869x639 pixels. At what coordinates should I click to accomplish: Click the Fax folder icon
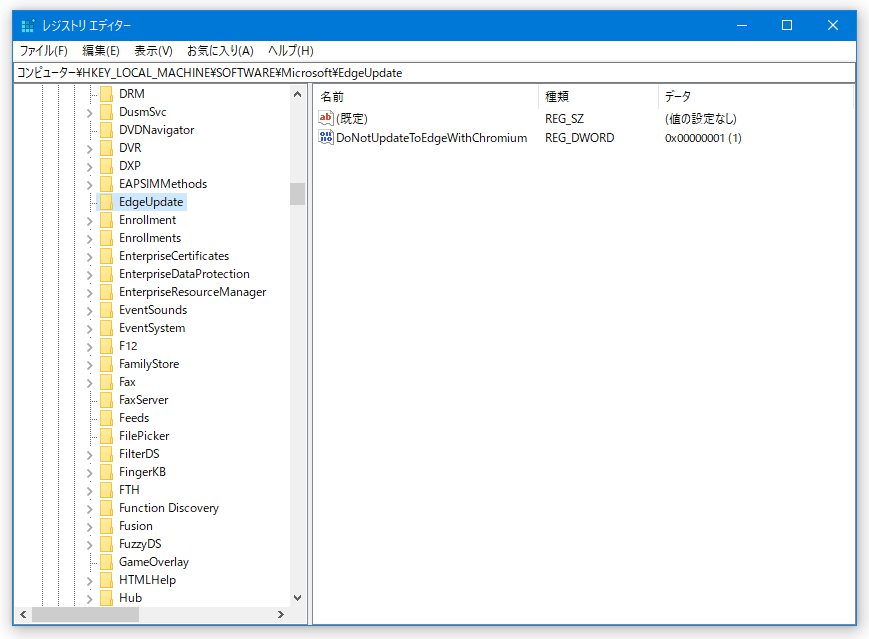[x=106, y=382]
